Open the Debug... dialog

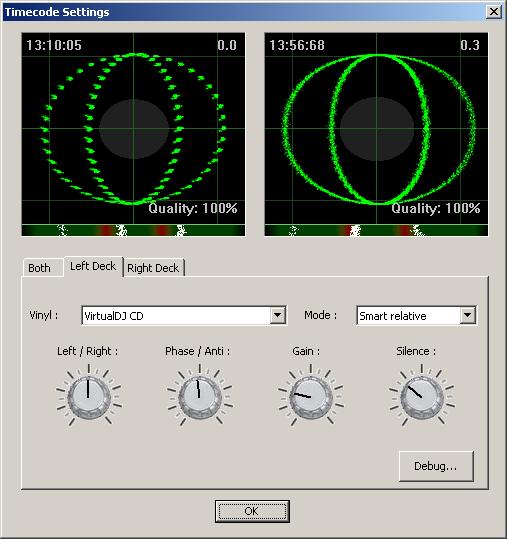coord(436,466)
